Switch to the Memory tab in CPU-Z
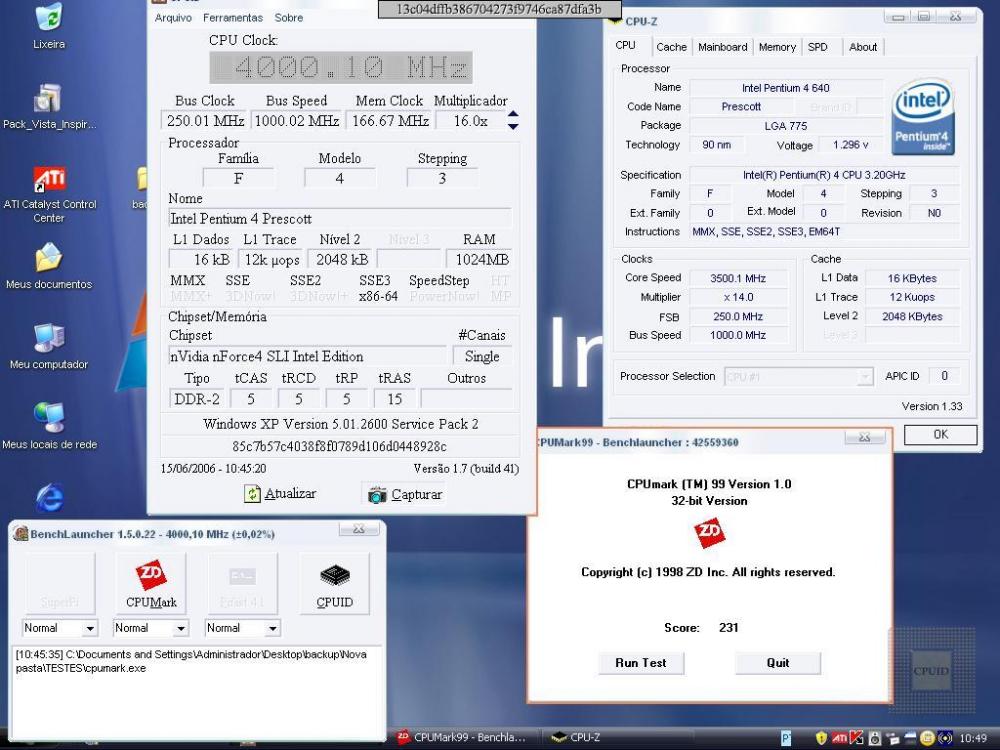1000x750 pixels. [x=777, y=47]
